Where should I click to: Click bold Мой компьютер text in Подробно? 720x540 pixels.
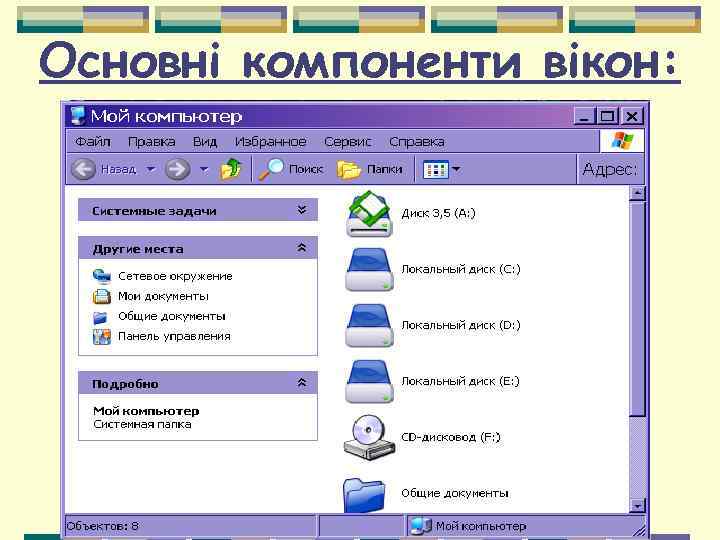pyautogui.click(x=146, y=411)
